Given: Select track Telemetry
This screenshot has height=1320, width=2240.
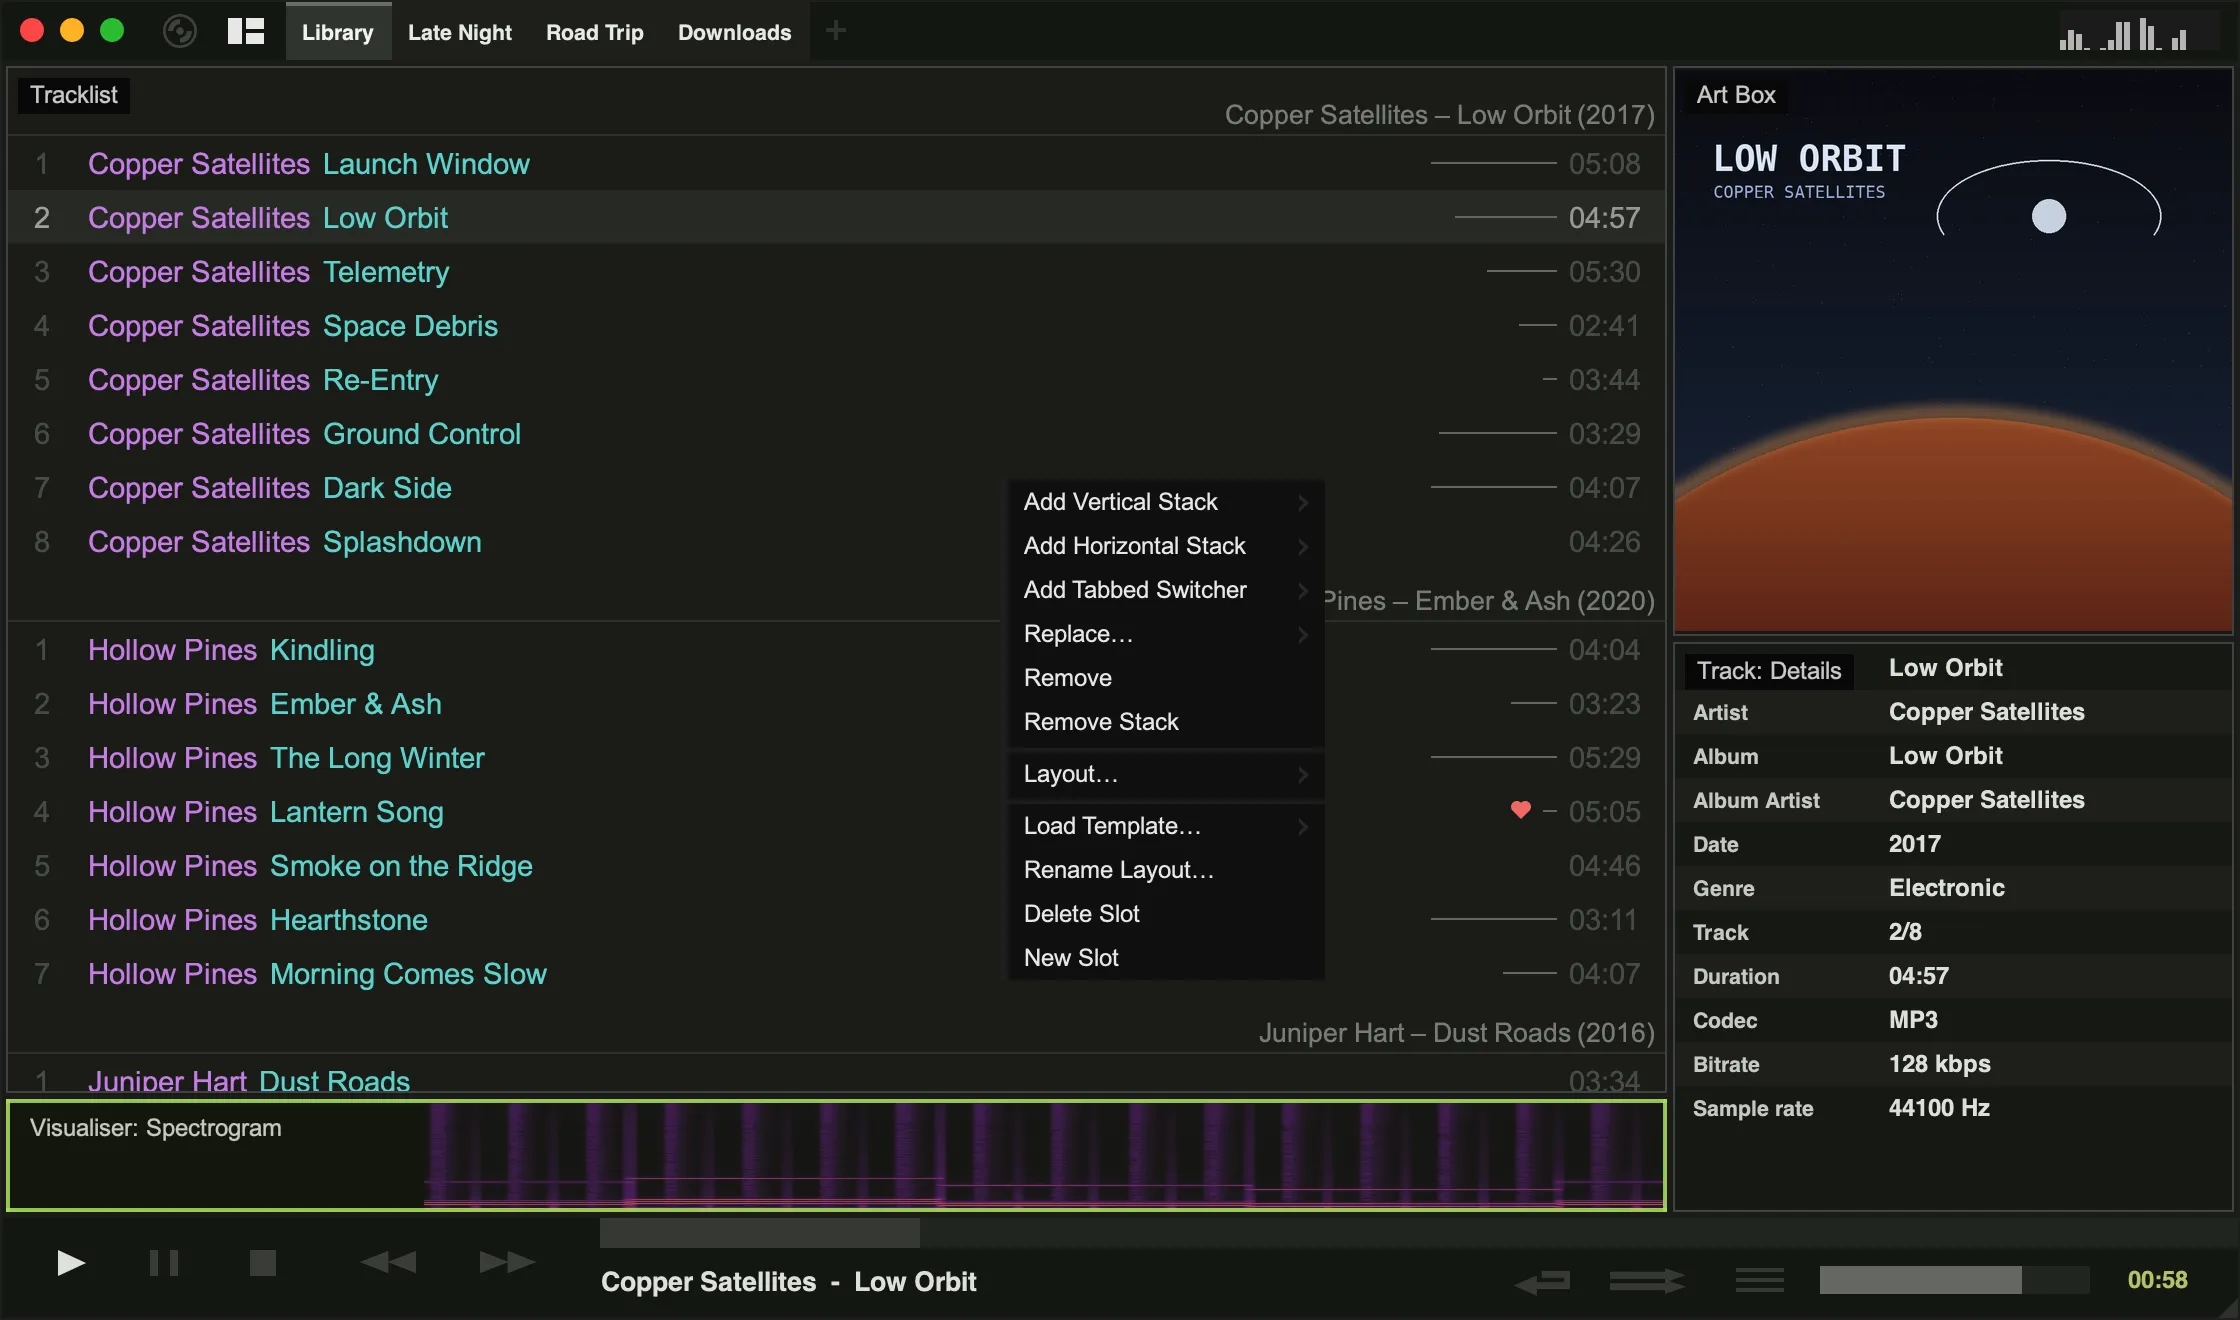Looking at the screenshot, I should pyautogui.click(x=836, y=272).
